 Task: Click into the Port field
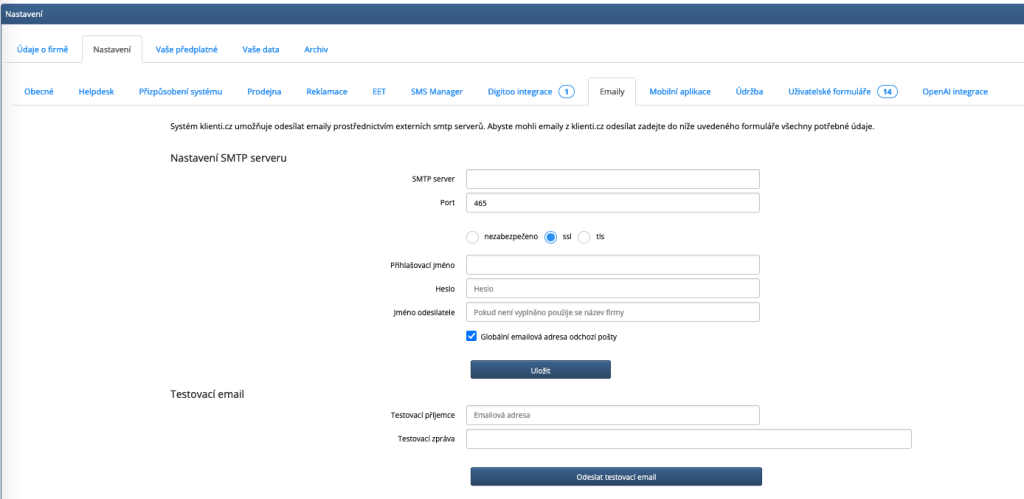(x=613, y=203)
